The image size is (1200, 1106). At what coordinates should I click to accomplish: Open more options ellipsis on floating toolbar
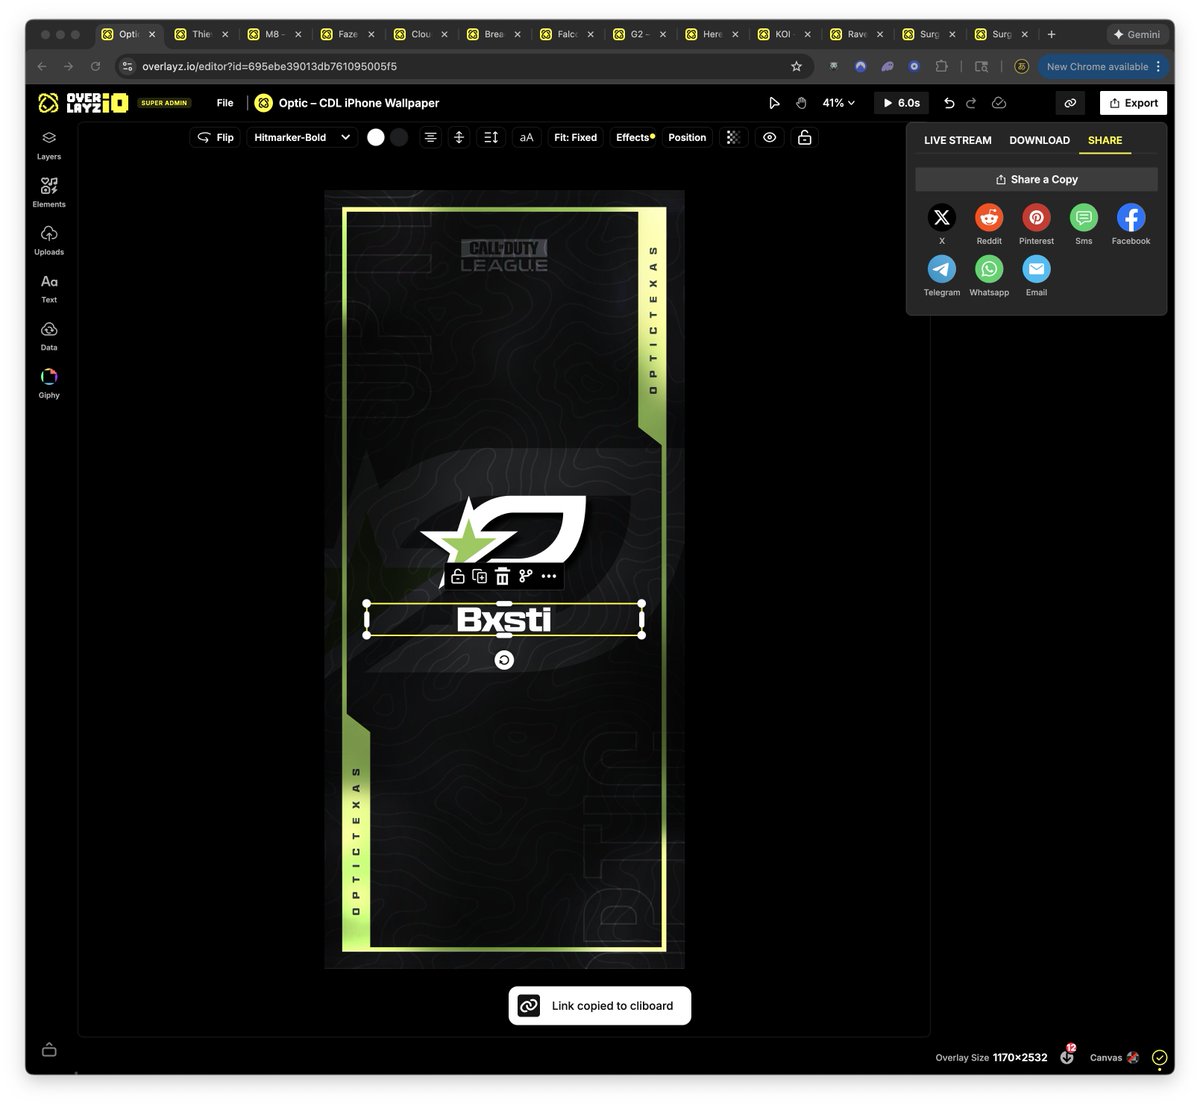pos(549,576)
